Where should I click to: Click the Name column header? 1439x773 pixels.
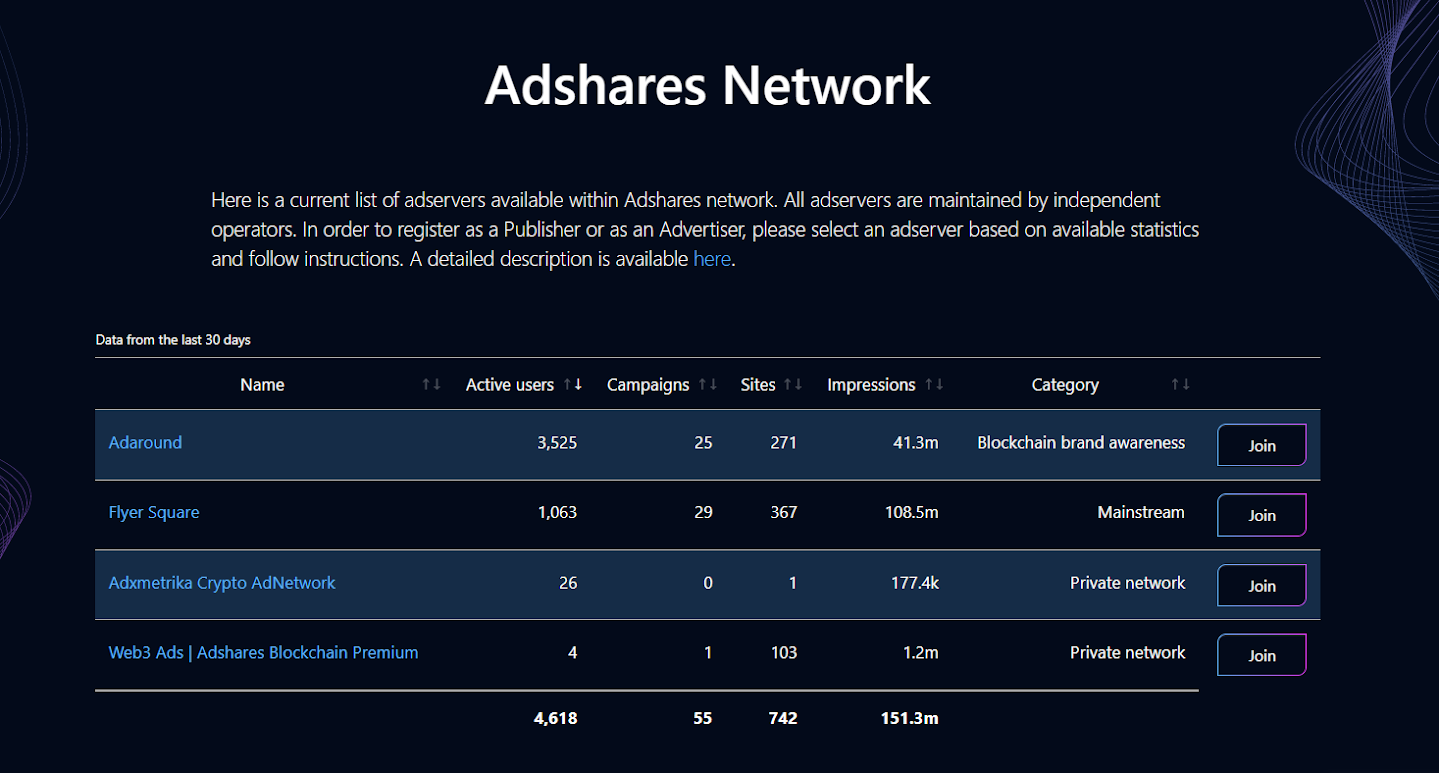(262, 385)
